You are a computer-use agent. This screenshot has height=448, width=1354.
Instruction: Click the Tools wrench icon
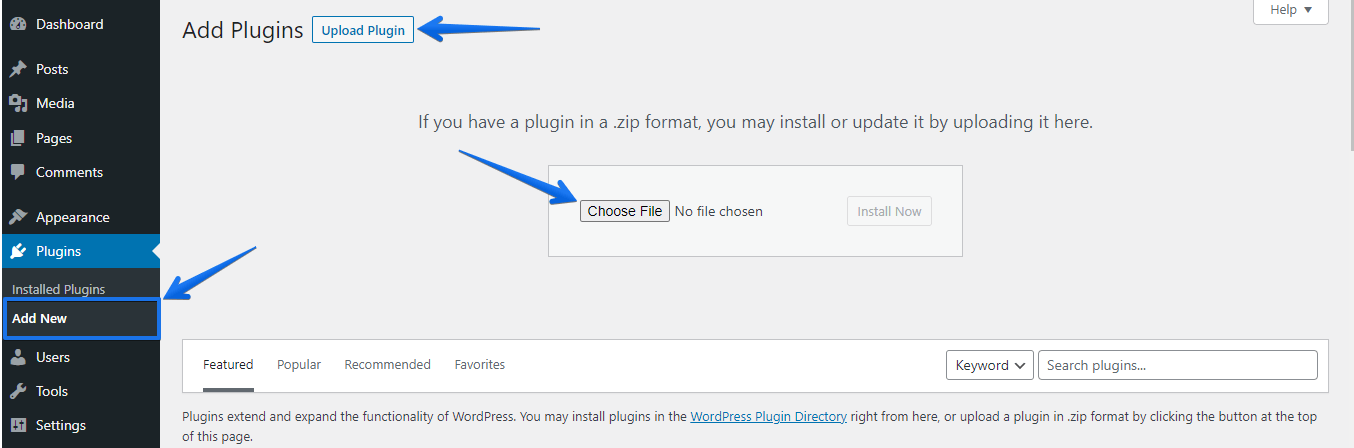point(18,391)
